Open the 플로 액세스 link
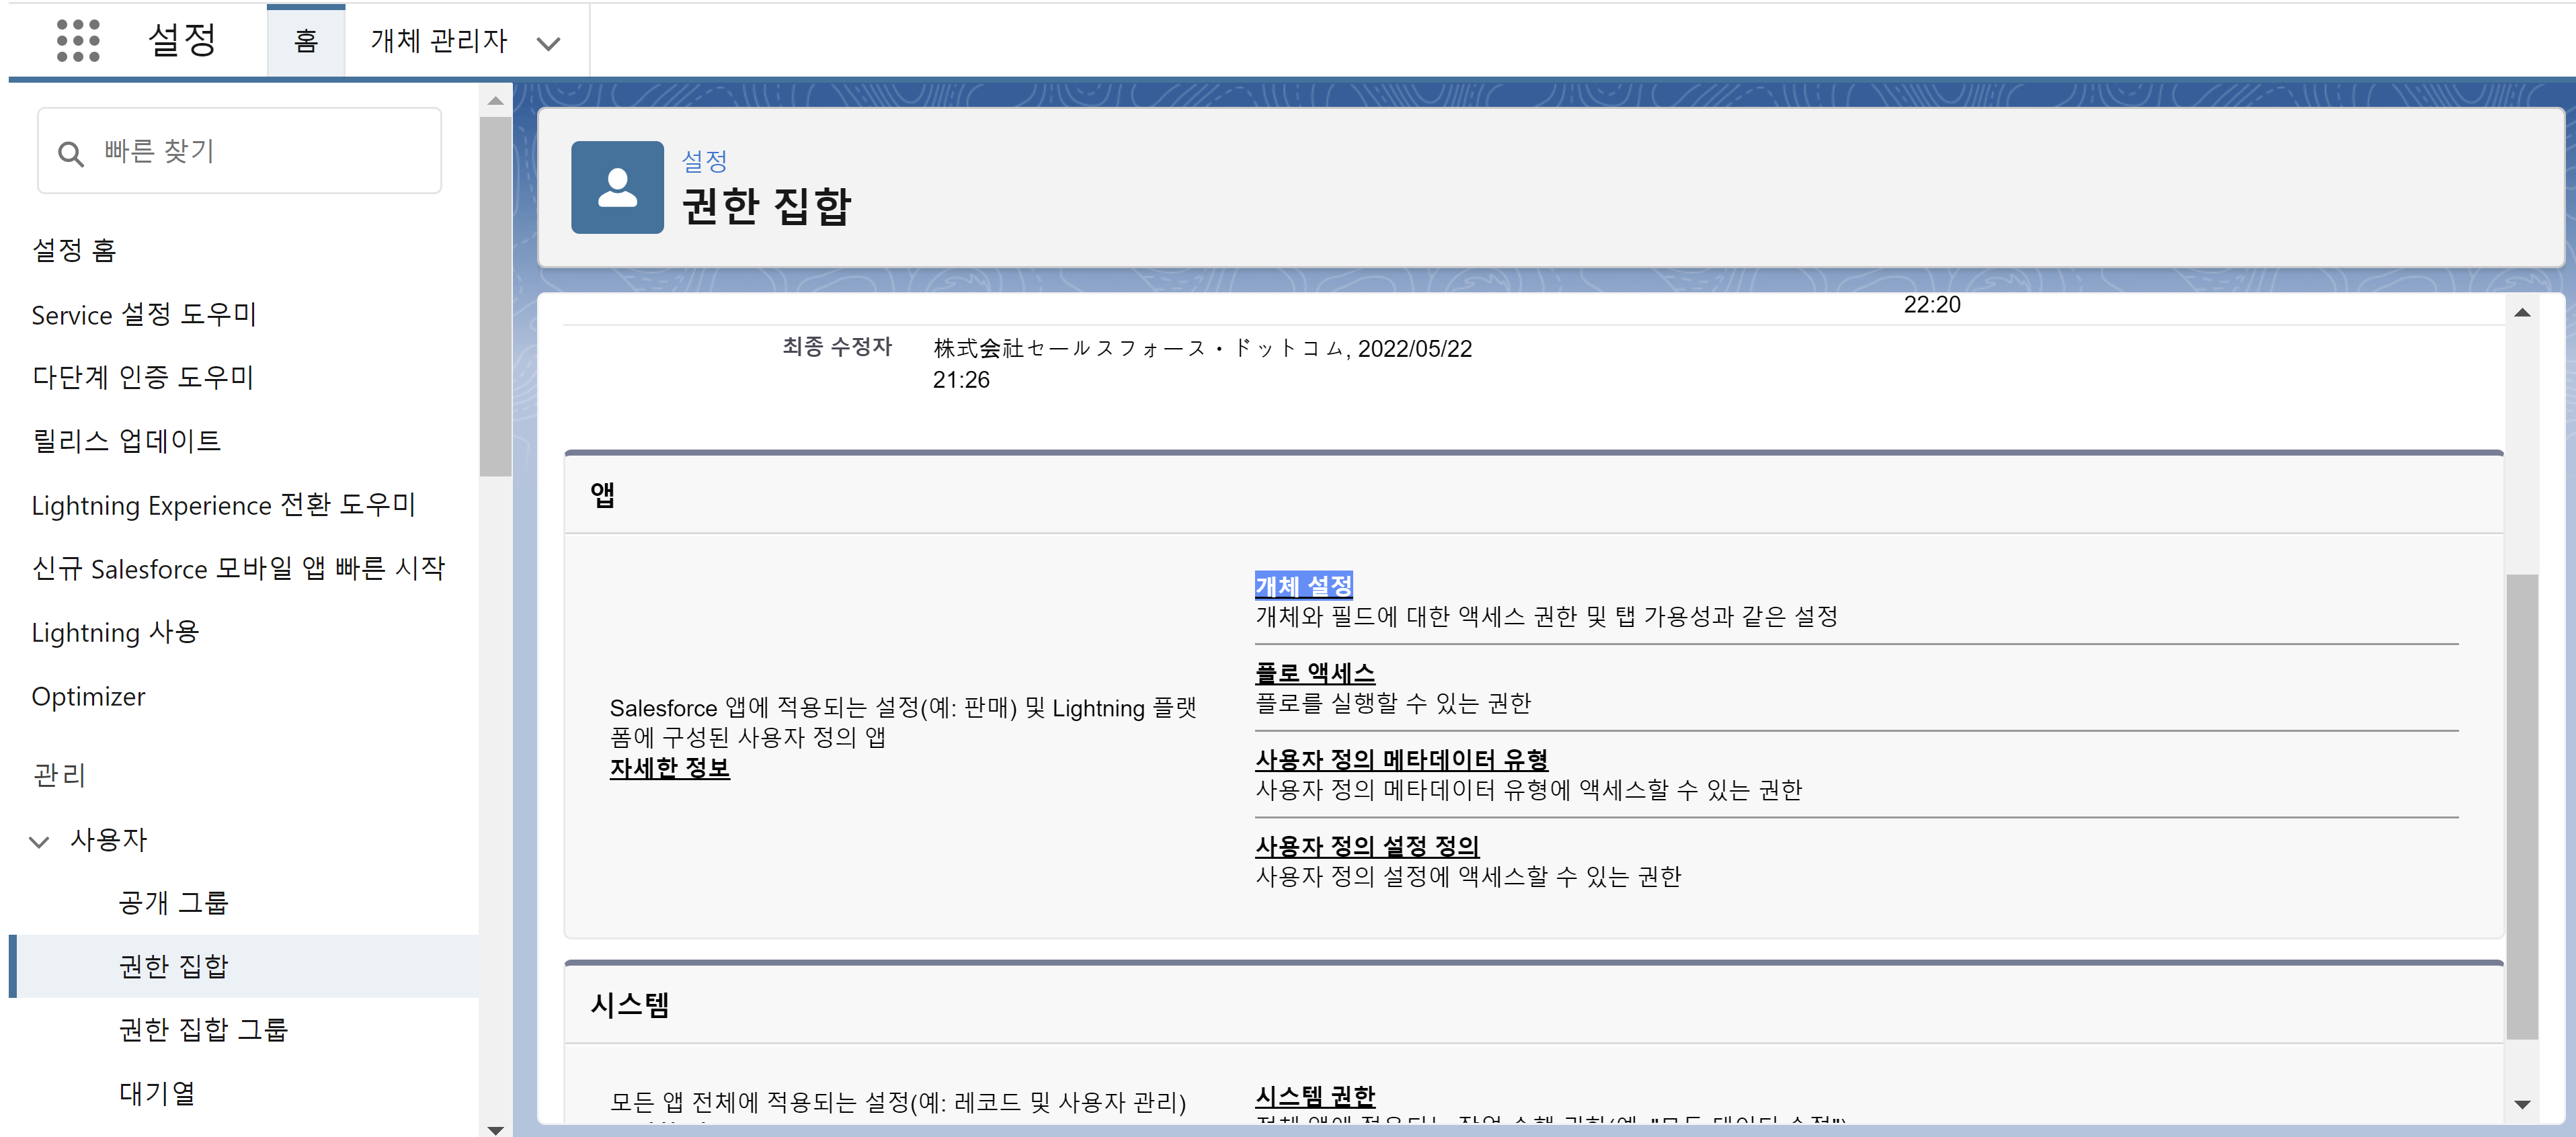 pyautogui.click(x=1314, y=672)
